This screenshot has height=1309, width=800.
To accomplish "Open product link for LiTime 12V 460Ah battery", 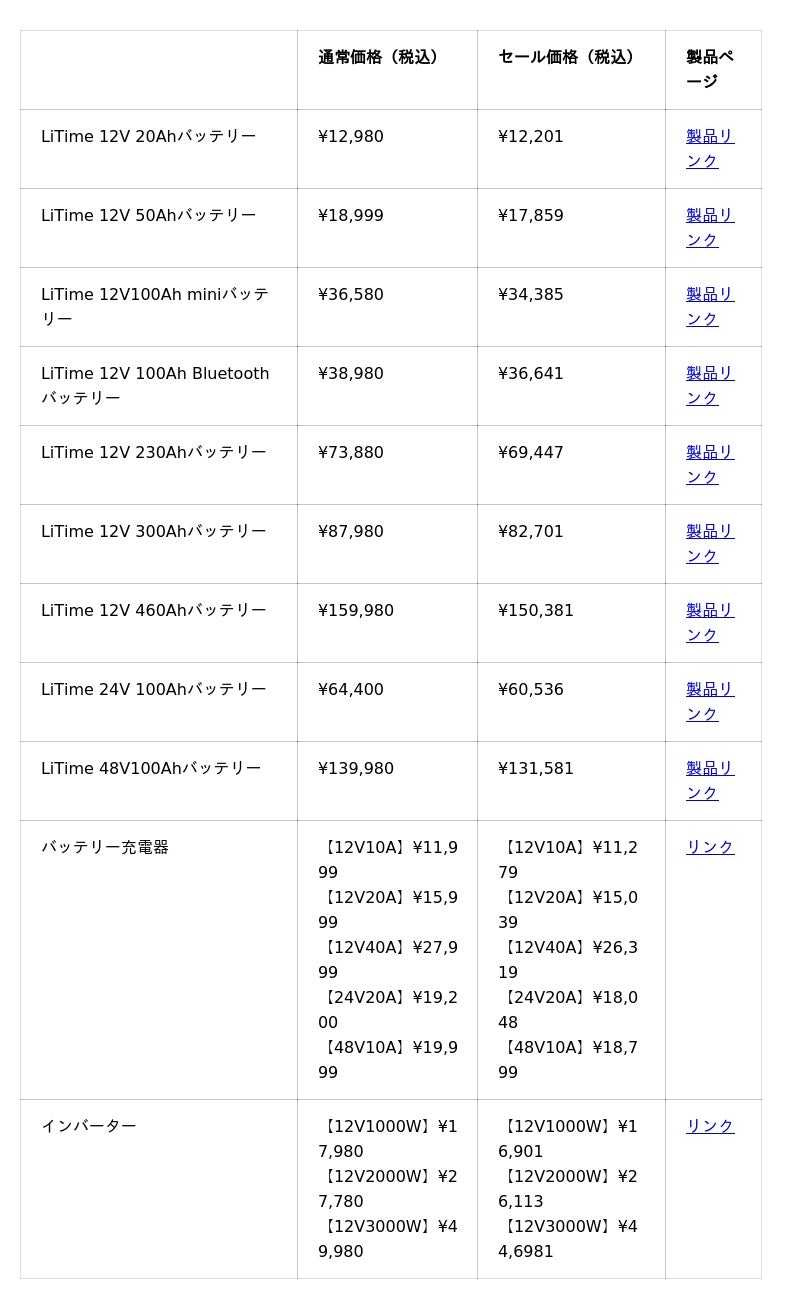I will tap(709, 611).
